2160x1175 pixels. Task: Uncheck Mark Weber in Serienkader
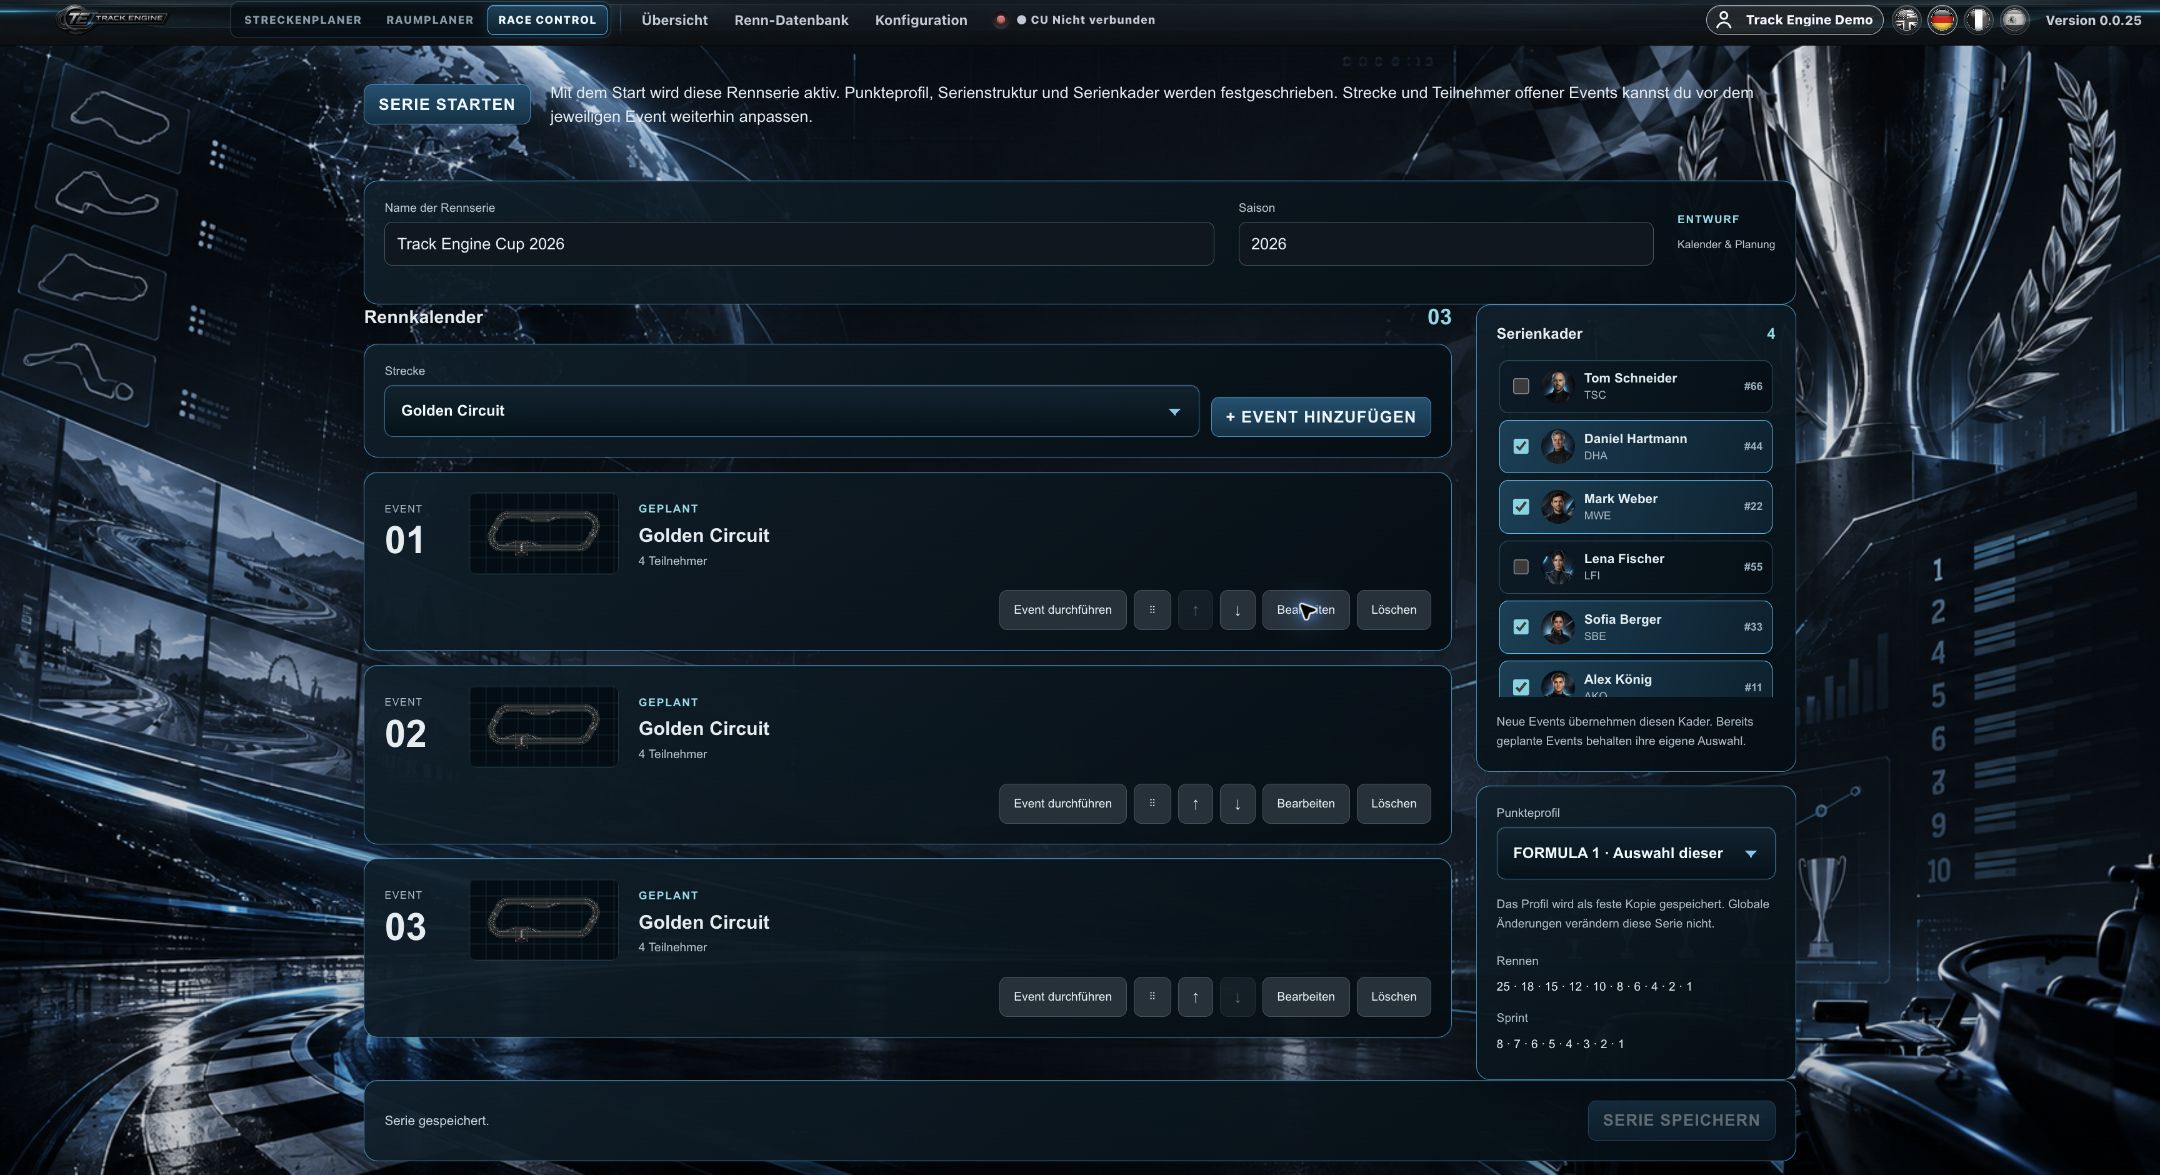[x=1521, y=507]
